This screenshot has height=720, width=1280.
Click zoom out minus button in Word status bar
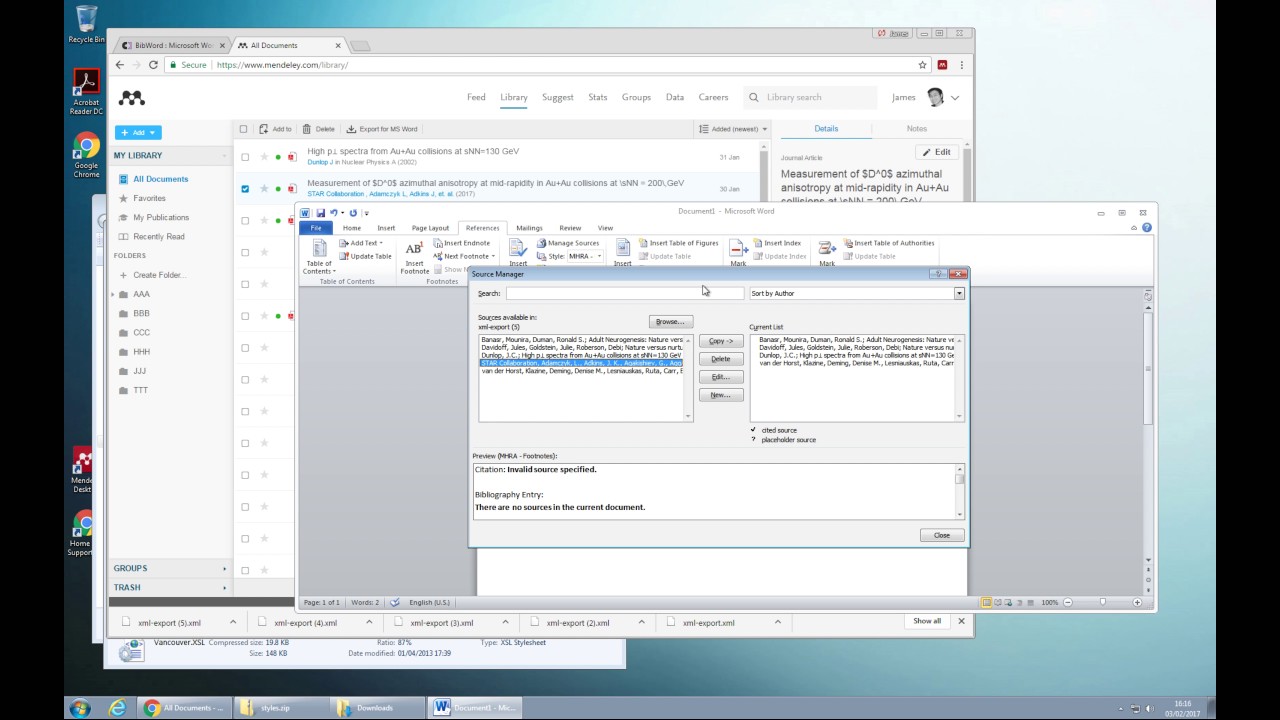[1068, 602]
